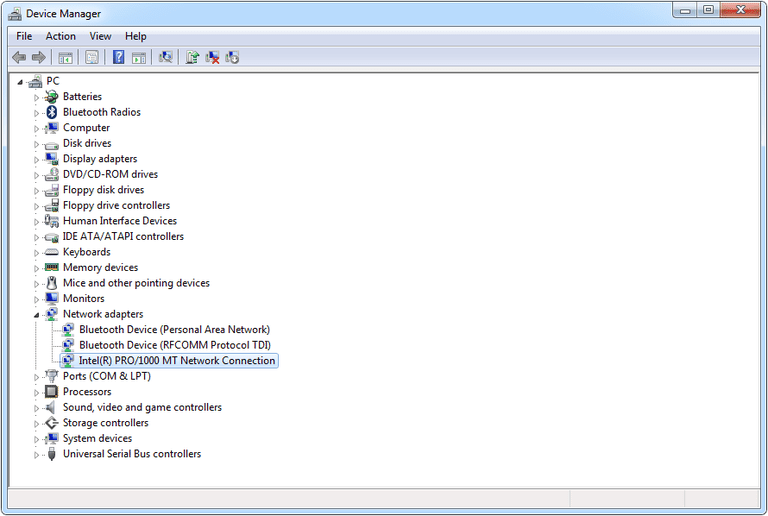Minimize the Device Manager window
Screen dimensions: 768x516
point(685,10)
